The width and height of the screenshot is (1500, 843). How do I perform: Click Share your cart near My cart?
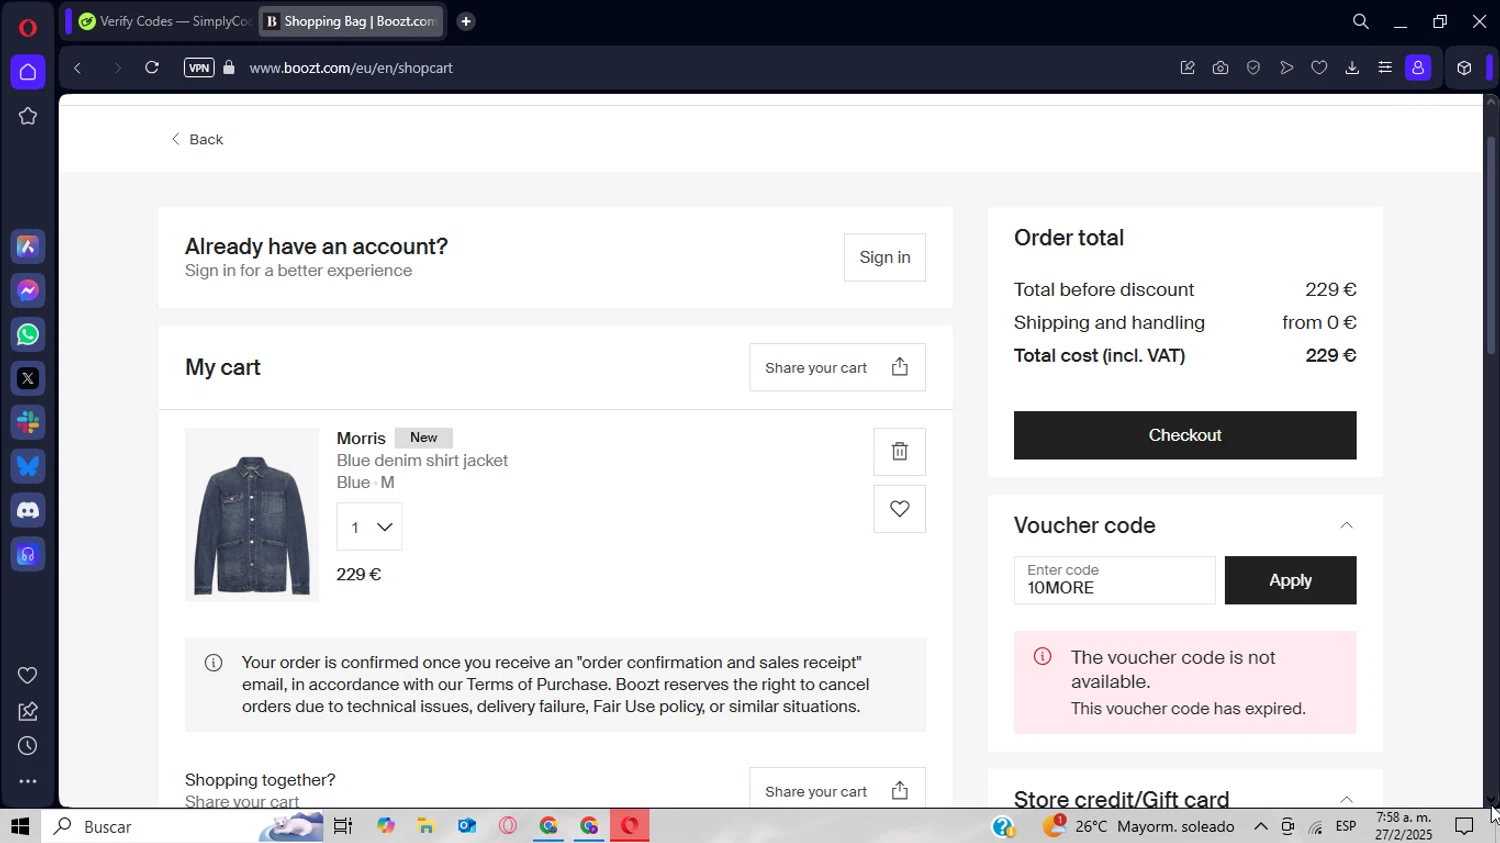[x=837, y=368]
